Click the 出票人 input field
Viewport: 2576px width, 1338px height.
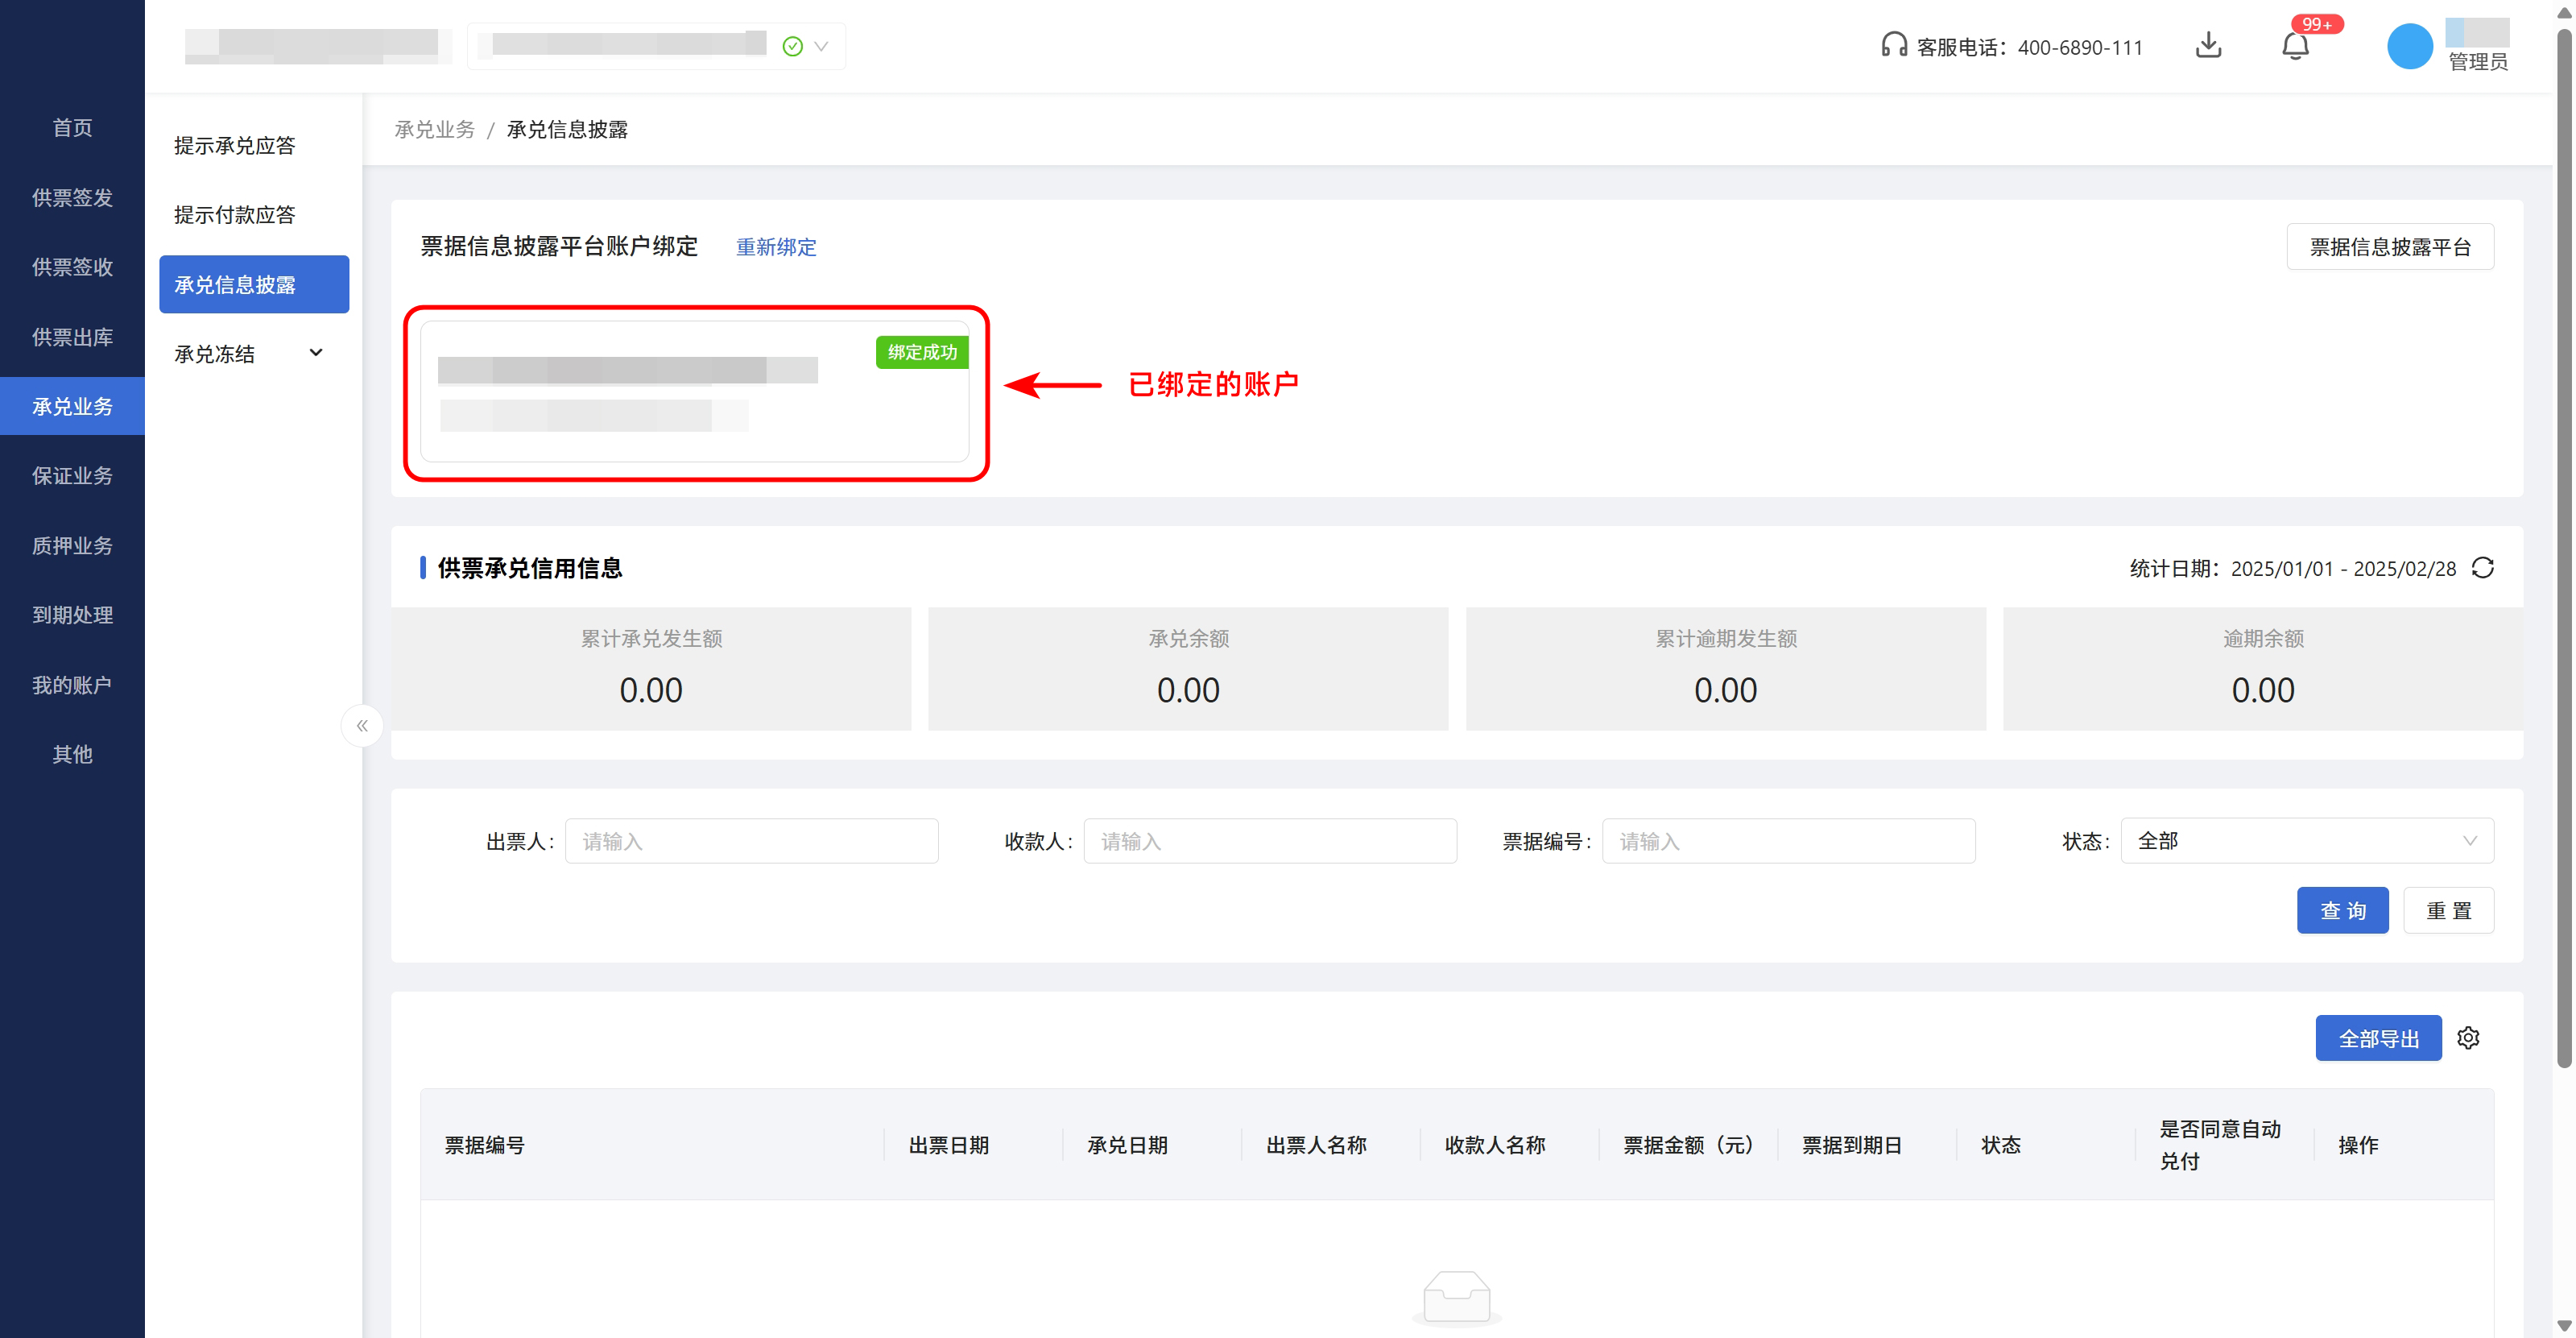tap(751, 841)
